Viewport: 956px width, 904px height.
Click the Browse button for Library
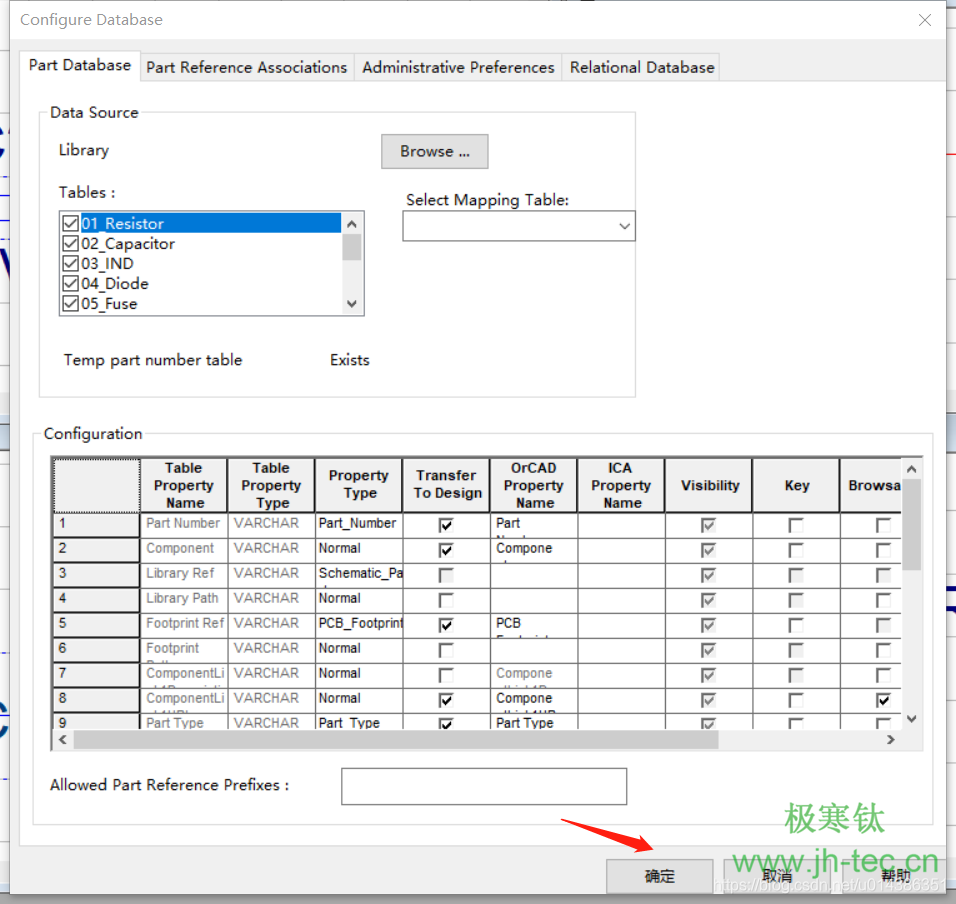coord(434,151)
